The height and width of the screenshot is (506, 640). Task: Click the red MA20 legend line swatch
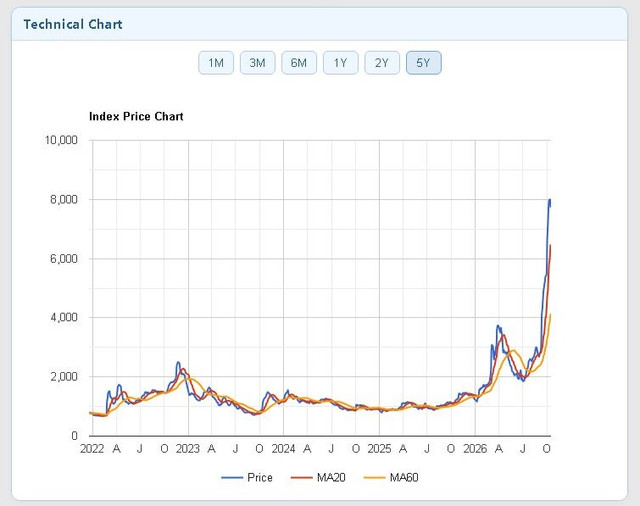pos(302,477)
